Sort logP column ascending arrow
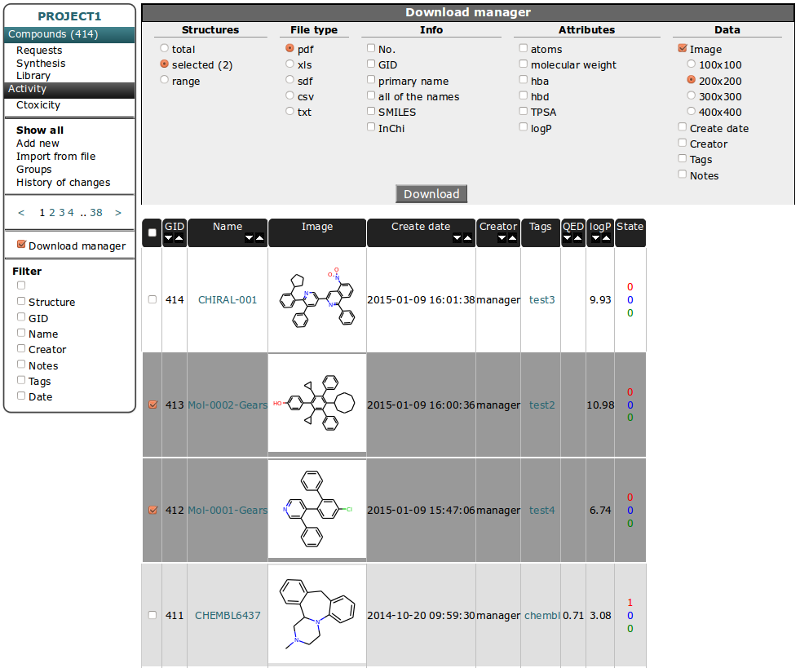The image size is (800, 668). [x=606, y=238]
